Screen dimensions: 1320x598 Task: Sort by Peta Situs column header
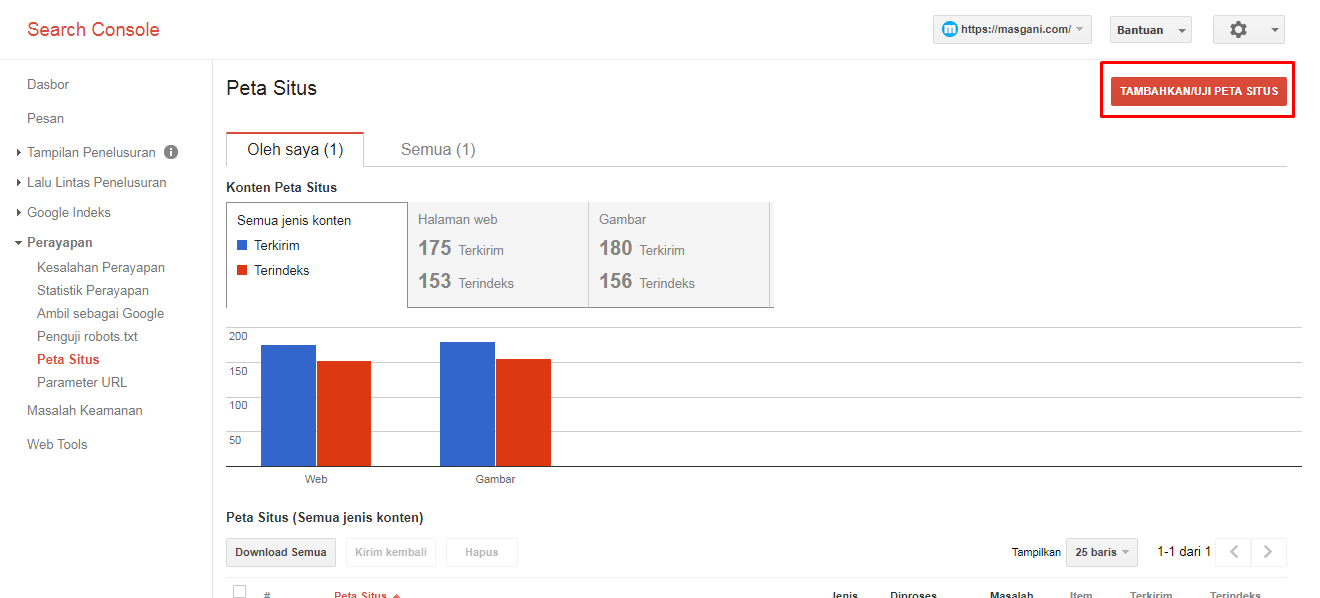[367, 594]
